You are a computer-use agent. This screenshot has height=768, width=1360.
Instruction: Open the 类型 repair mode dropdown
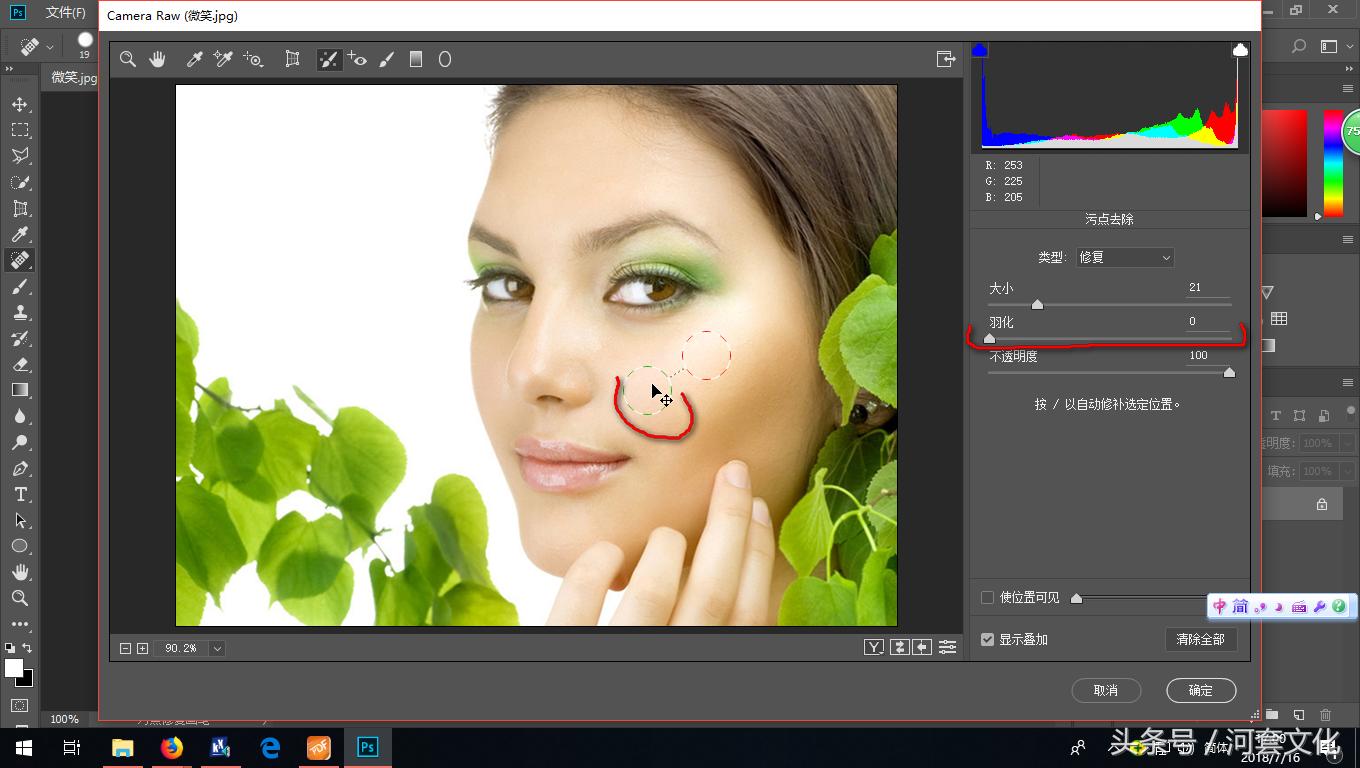[1124, 257]
